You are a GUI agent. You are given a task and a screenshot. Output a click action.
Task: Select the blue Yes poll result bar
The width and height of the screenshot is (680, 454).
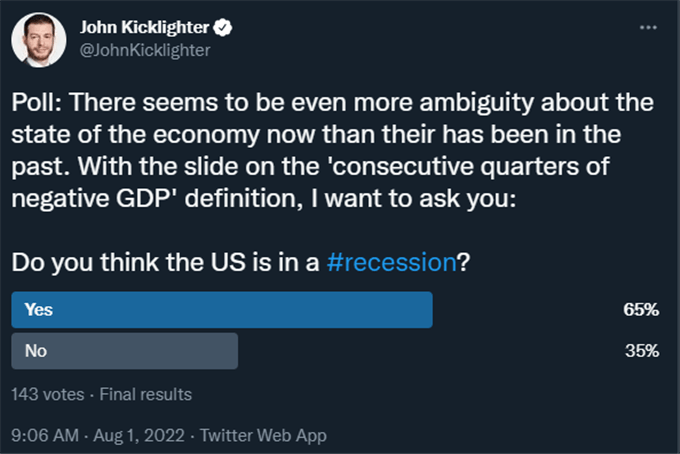pos(222,310)
